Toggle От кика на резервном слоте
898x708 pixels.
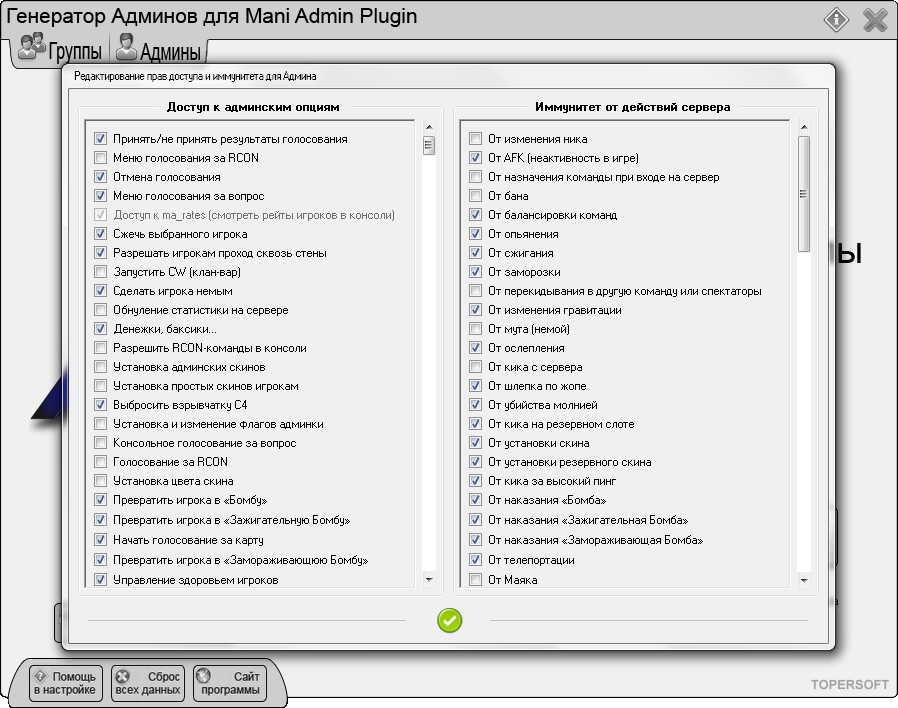pyautogui.click(x=475, y=424)
